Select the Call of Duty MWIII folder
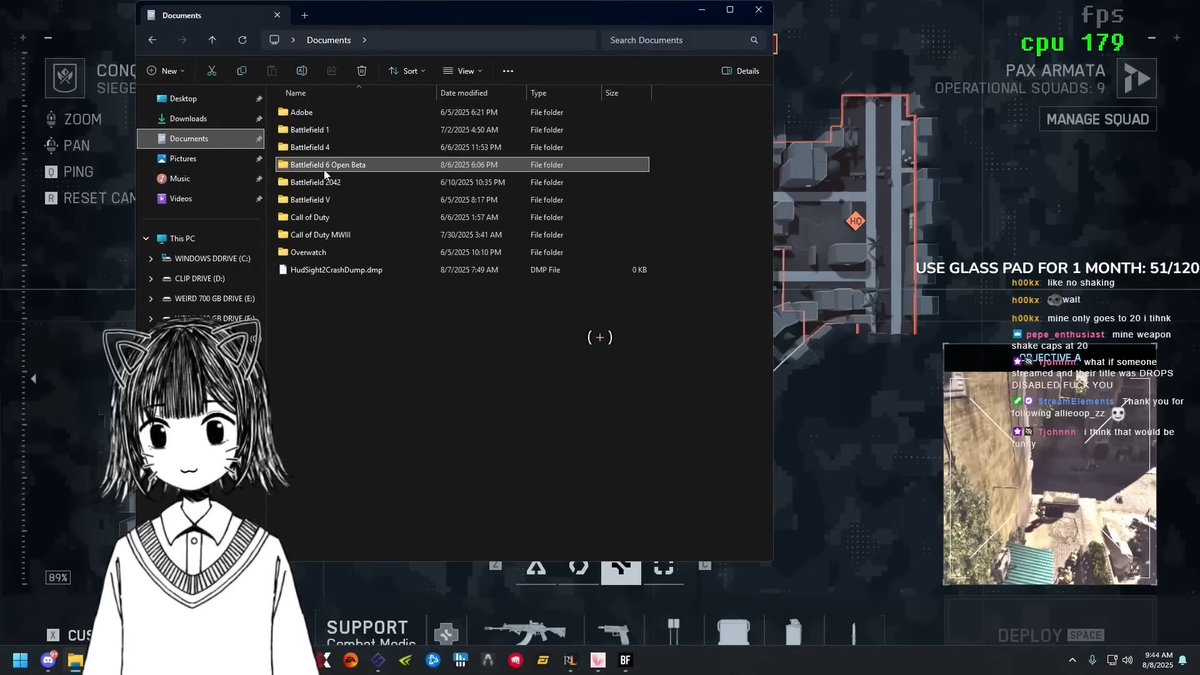The image size is (1200, 675). pyautogui.click(x=463, y=235)
